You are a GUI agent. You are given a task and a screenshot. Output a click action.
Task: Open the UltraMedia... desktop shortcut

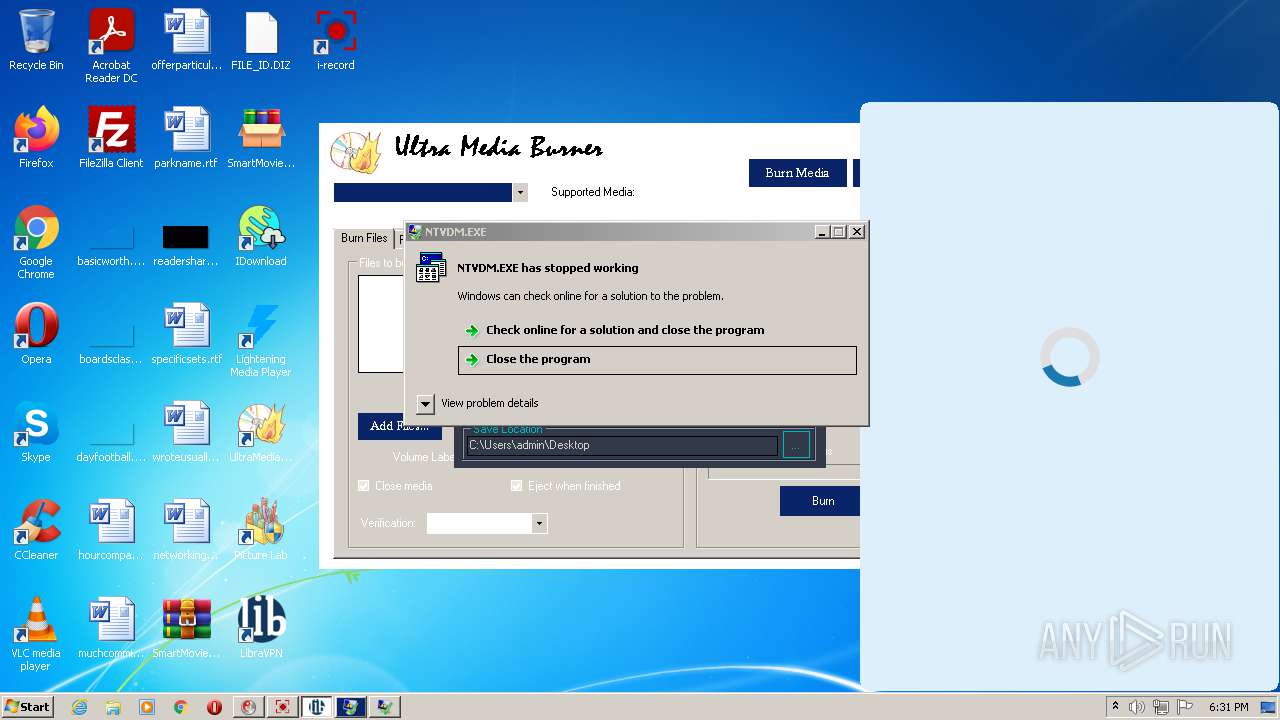[x=261, y=432]
